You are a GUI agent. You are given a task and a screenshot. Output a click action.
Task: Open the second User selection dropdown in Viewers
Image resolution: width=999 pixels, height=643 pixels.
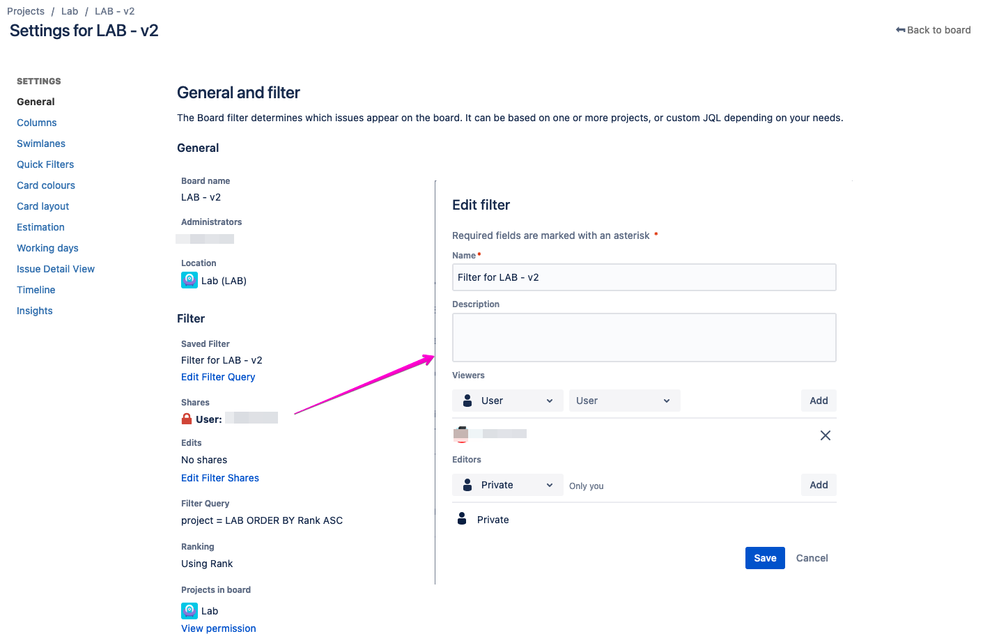coord(624,400)
